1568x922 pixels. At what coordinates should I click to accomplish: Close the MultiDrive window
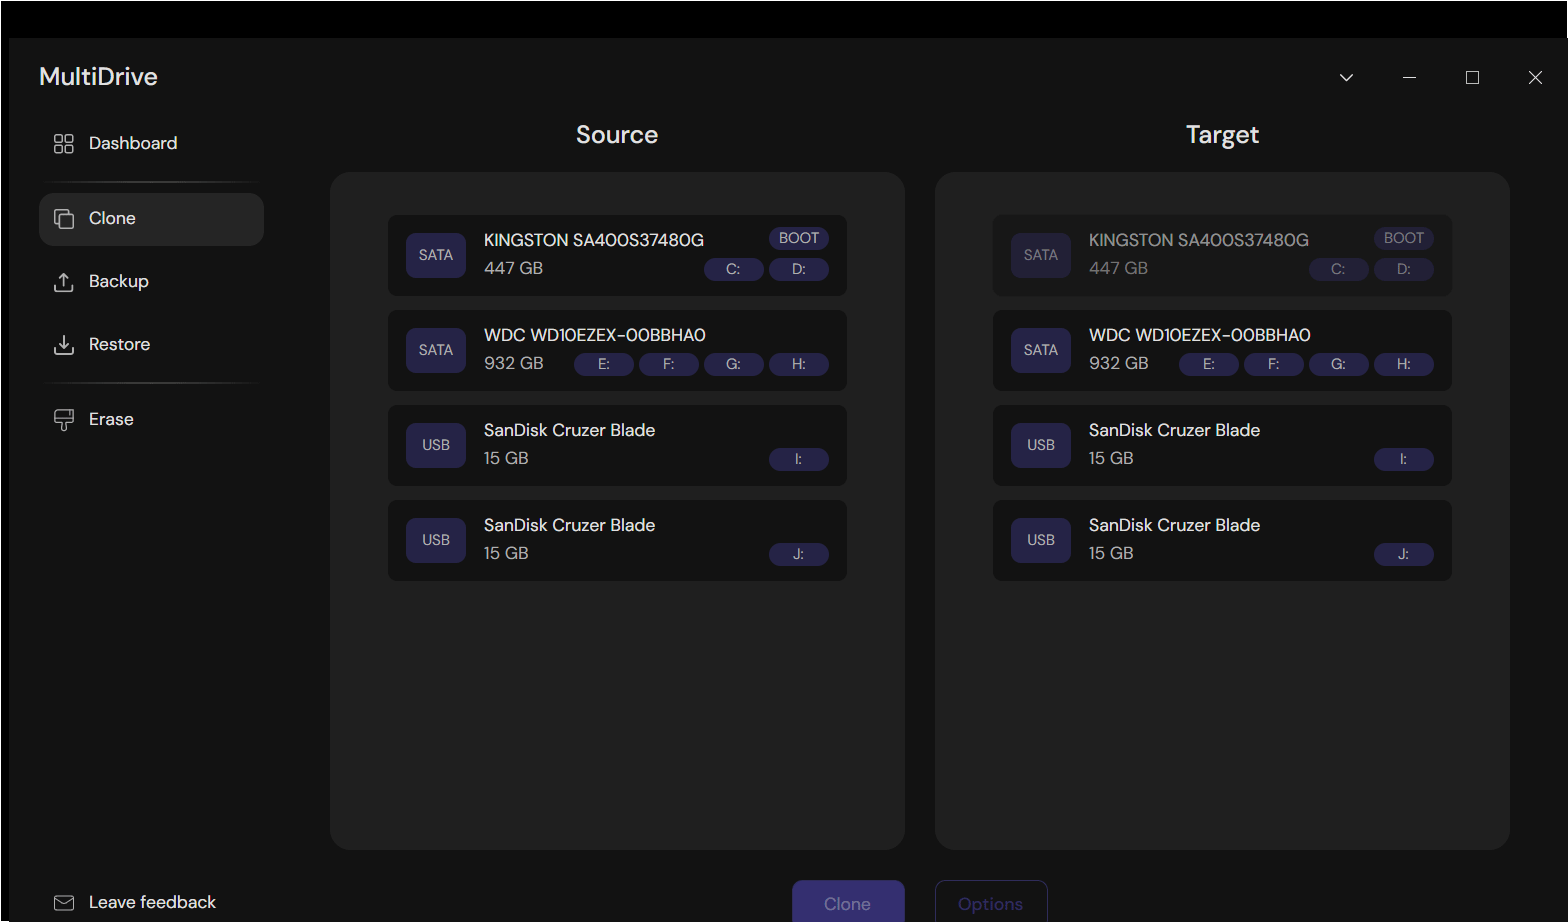[1535, 78]
